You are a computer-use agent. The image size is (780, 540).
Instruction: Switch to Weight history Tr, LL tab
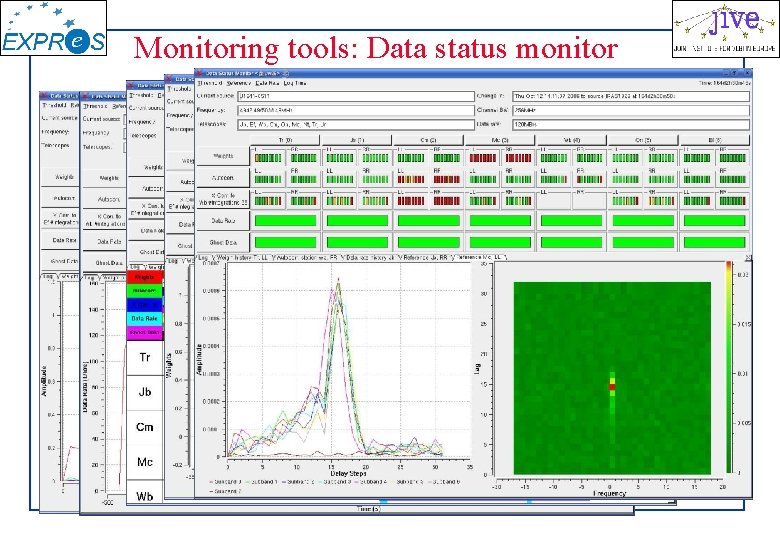tap(242, 258)
